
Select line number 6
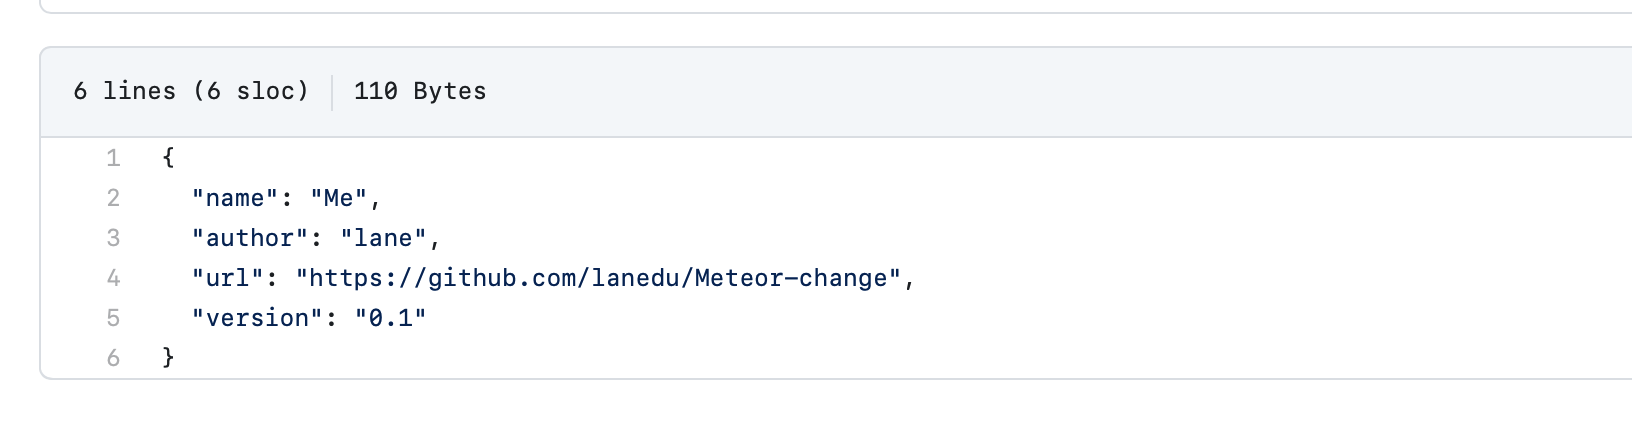tap(113, 358)
